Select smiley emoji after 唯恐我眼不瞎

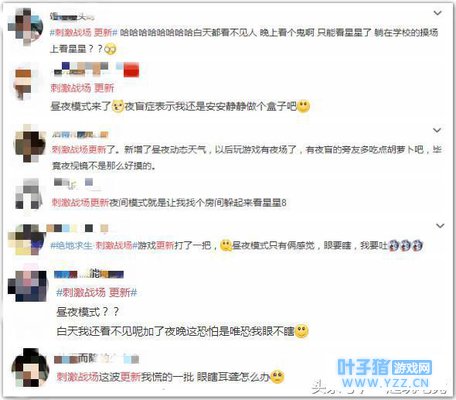click(x=302, y=331)
